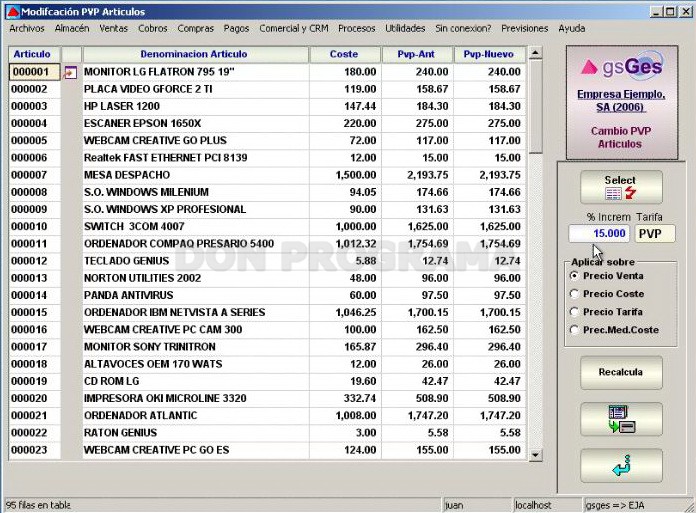Screen dimensions: 696x513
Task: Click the scrollbar down arrow of article table
Action: pos(535,455)
